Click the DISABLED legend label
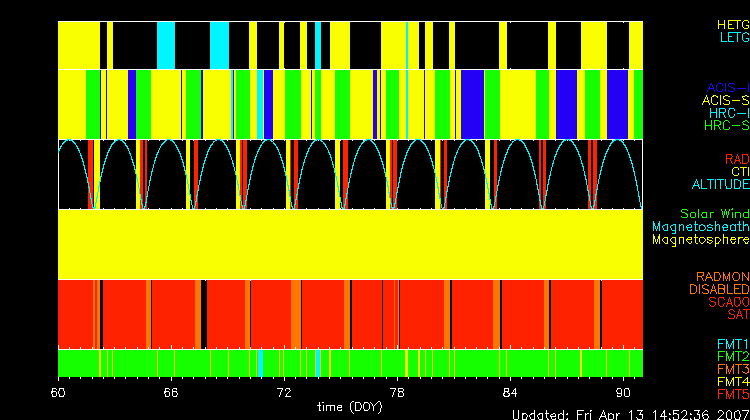Viewport: 750px width, 420px height. tap(718, 289)
